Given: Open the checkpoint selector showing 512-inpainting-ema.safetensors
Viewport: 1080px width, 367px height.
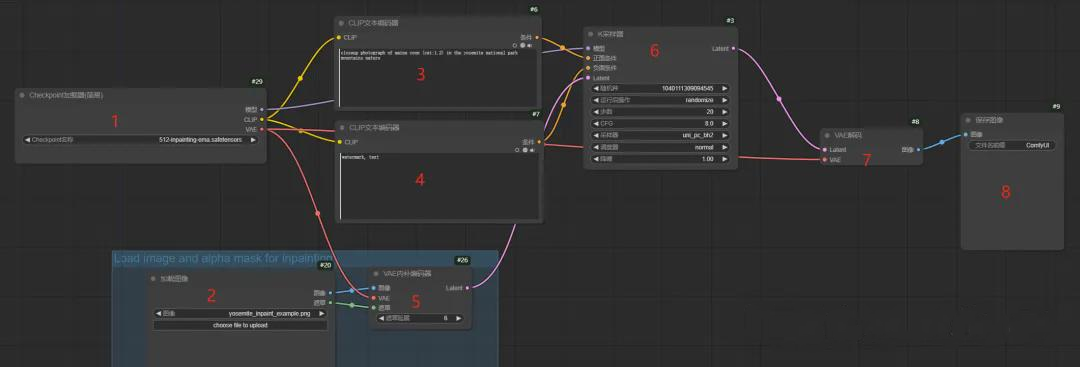Looking at the screenshot, I should pos(141,139).
